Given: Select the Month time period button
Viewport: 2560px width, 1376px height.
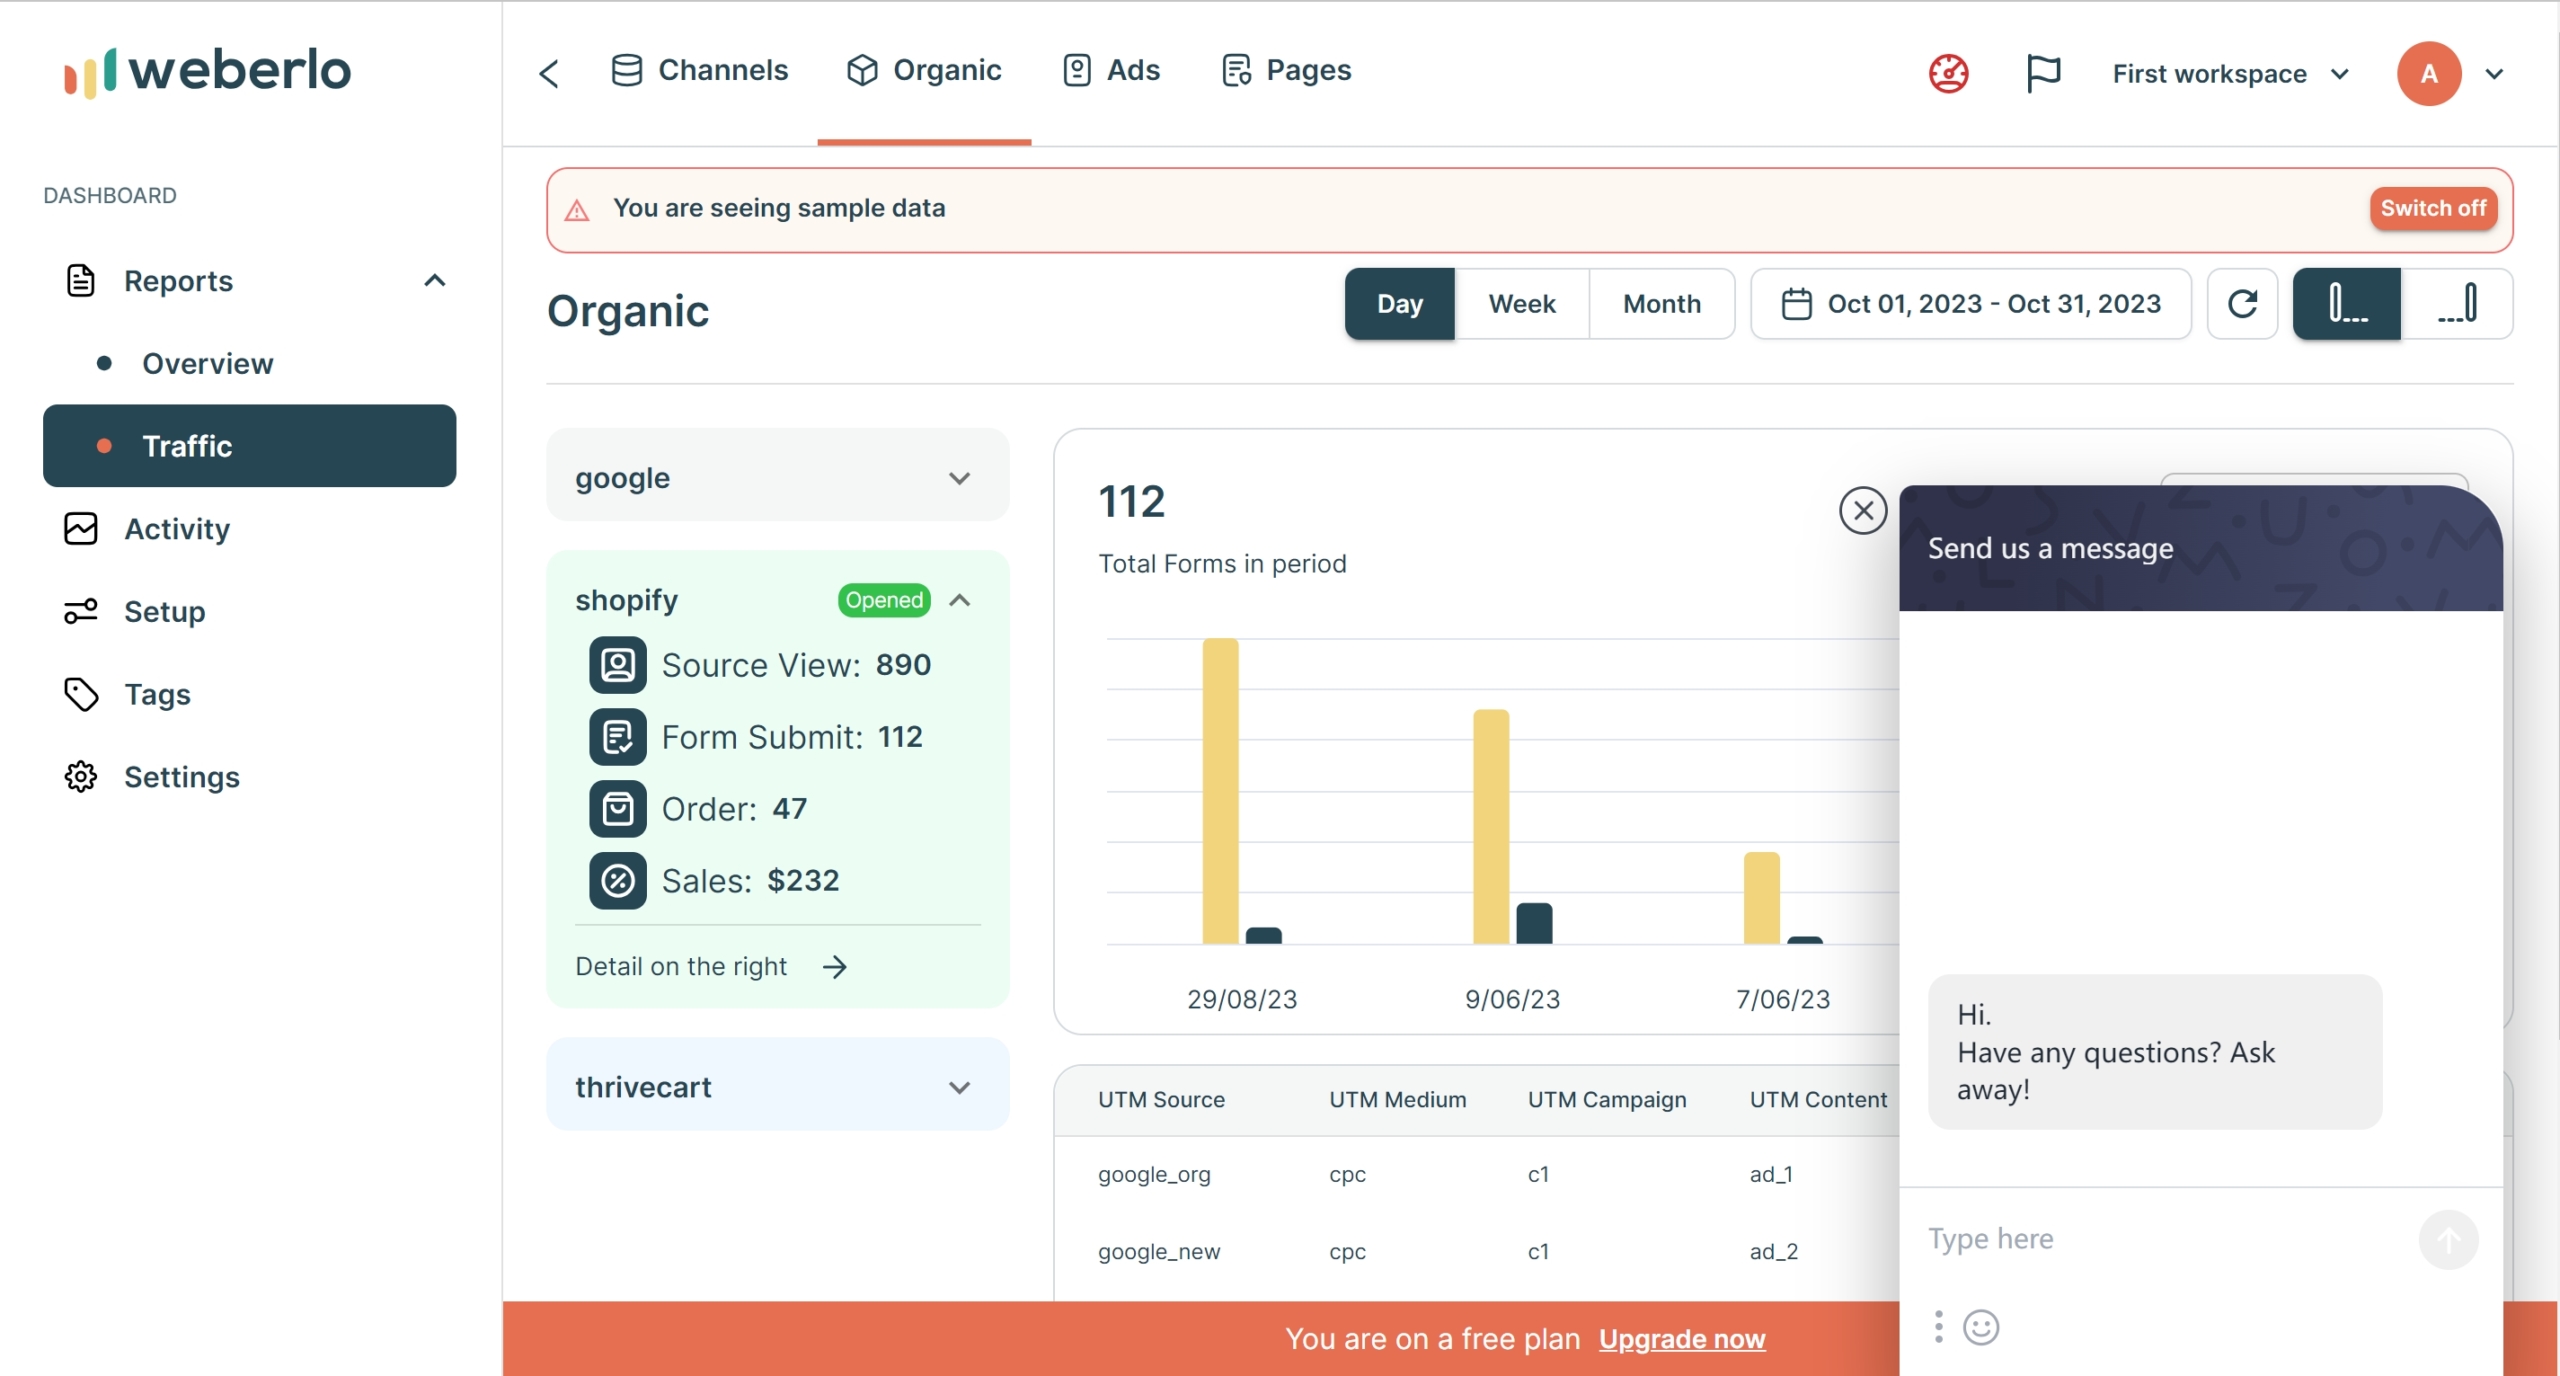Looking at the screenshot, I should point(1662,302).
